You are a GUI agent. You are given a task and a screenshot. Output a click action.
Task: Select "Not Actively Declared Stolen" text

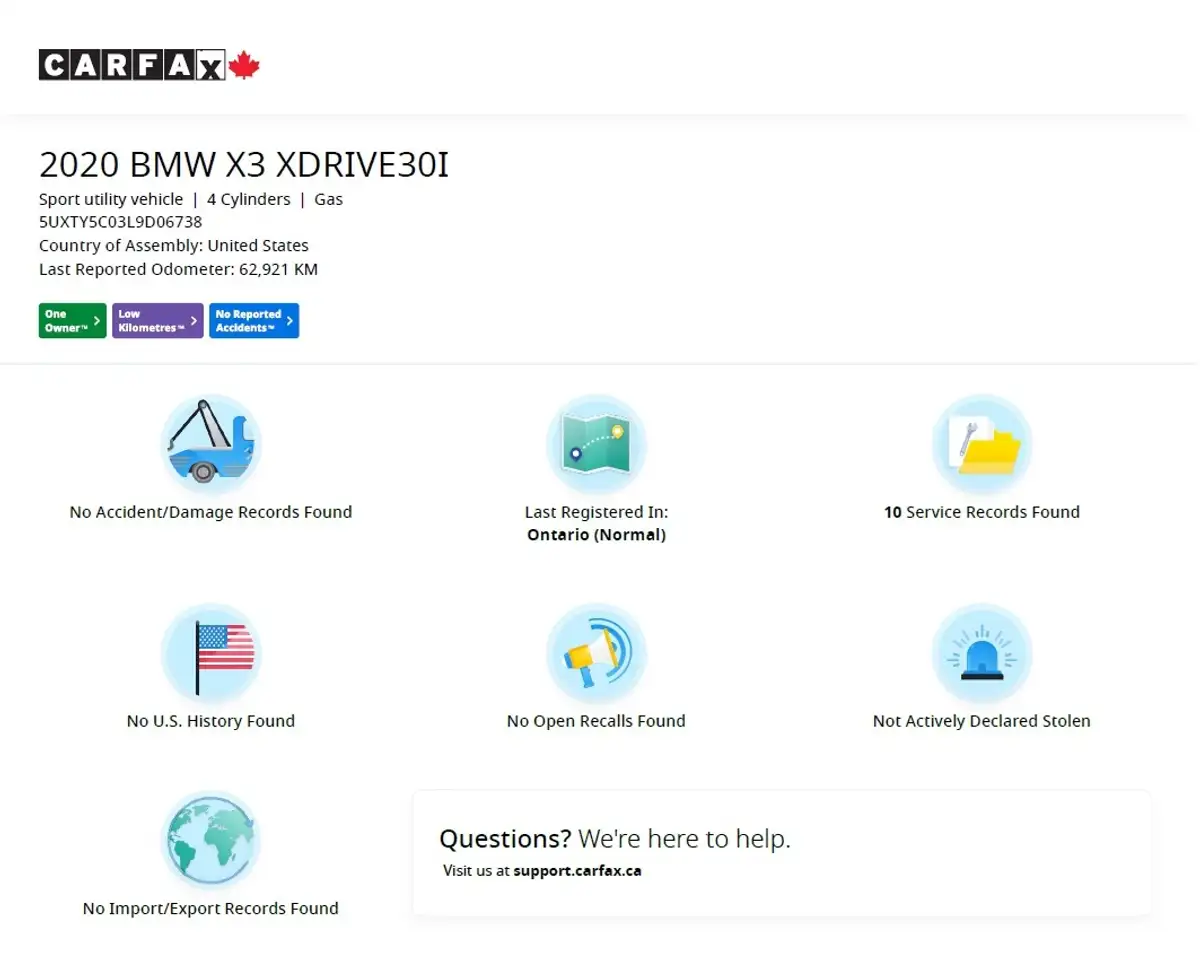tap(982, 721)
